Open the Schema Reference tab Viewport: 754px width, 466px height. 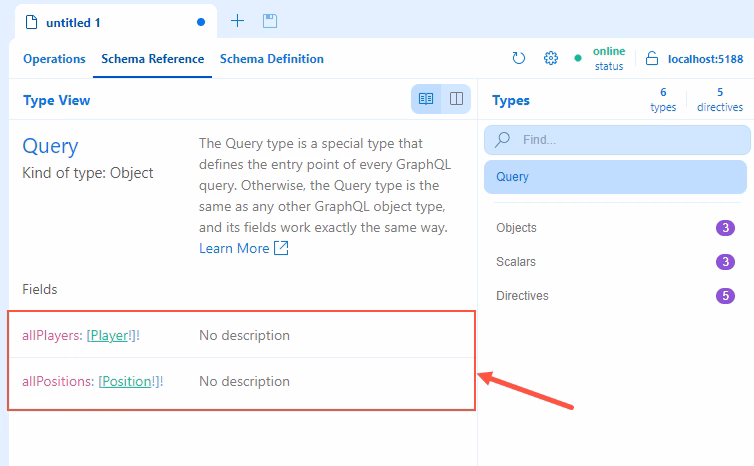pyautogui.click(x=152, y=59)
